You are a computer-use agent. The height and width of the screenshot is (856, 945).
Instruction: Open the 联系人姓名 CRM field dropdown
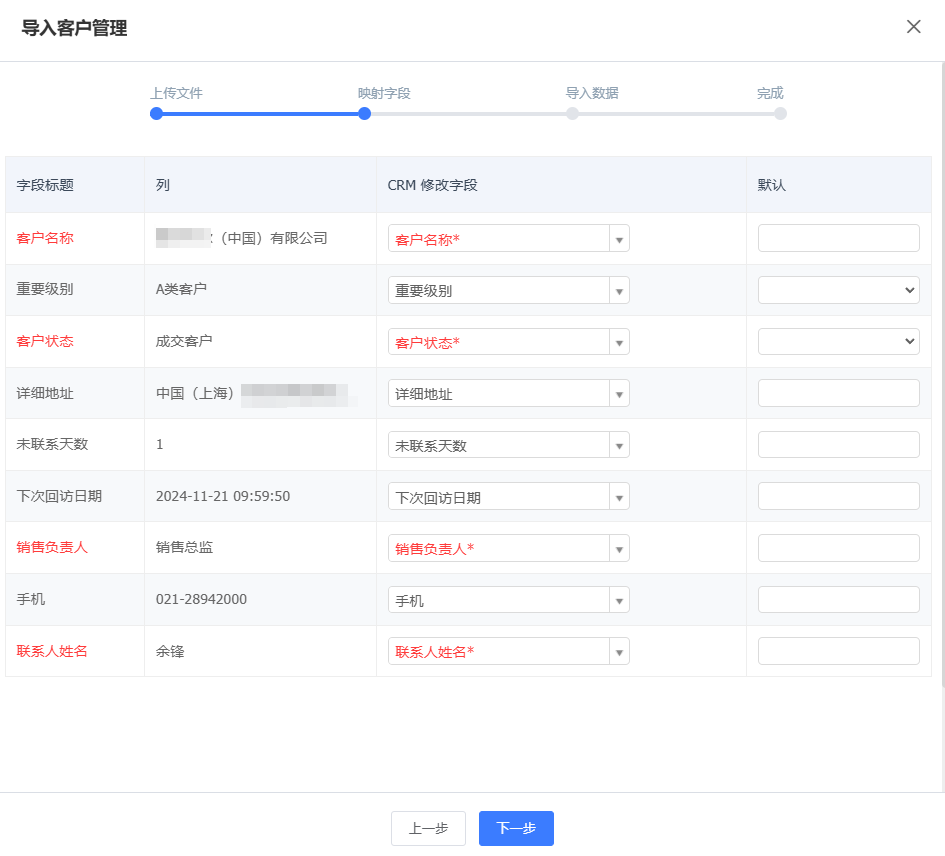pos(508,652)
